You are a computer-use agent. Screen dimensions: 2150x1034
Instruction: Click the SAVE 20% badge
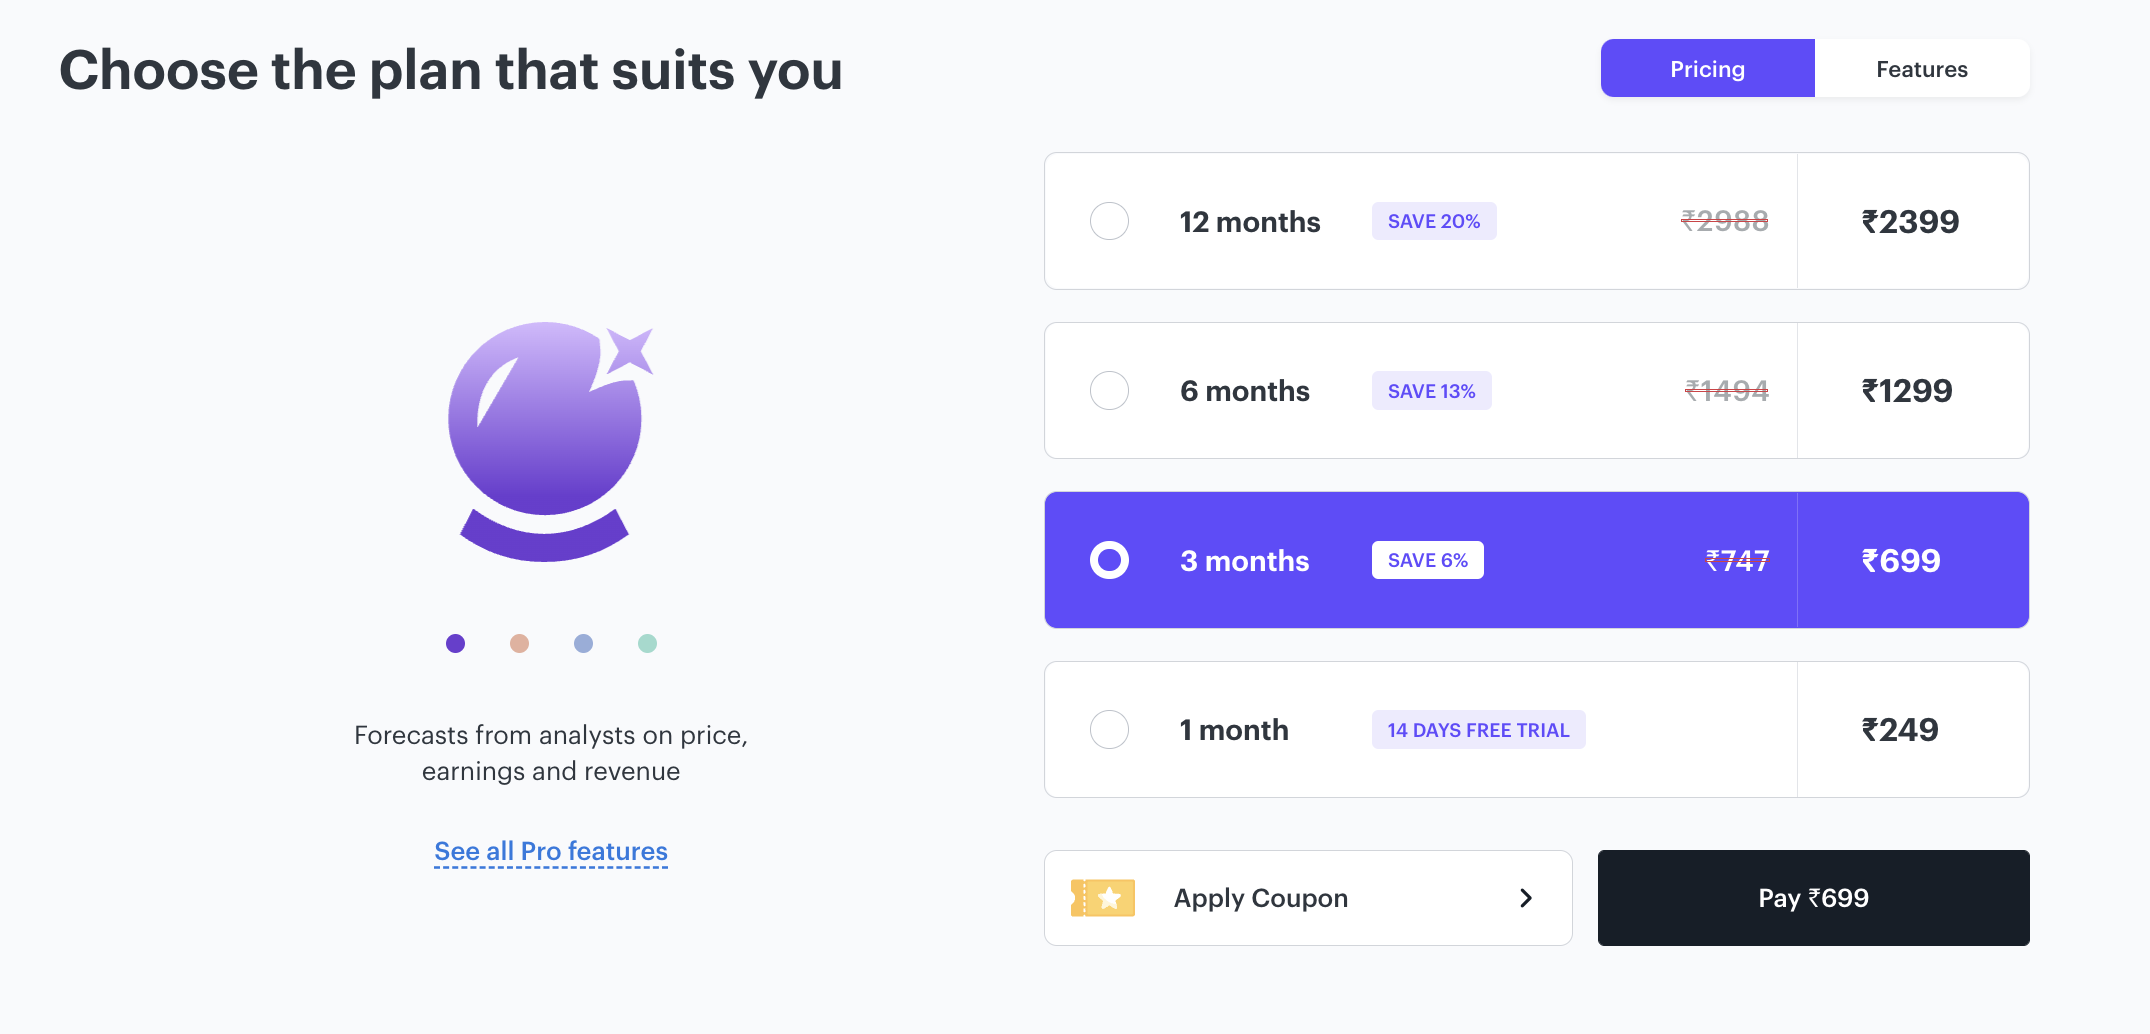[1434, 221]
